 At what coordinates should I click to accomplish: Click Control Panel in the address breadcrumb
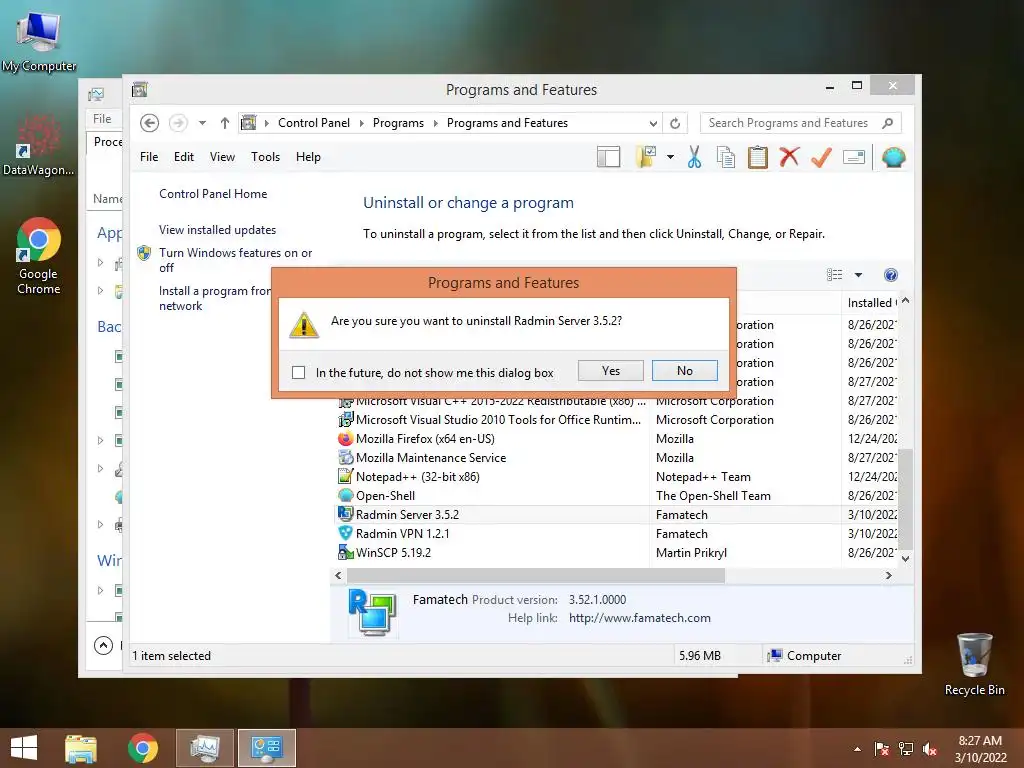313,123
